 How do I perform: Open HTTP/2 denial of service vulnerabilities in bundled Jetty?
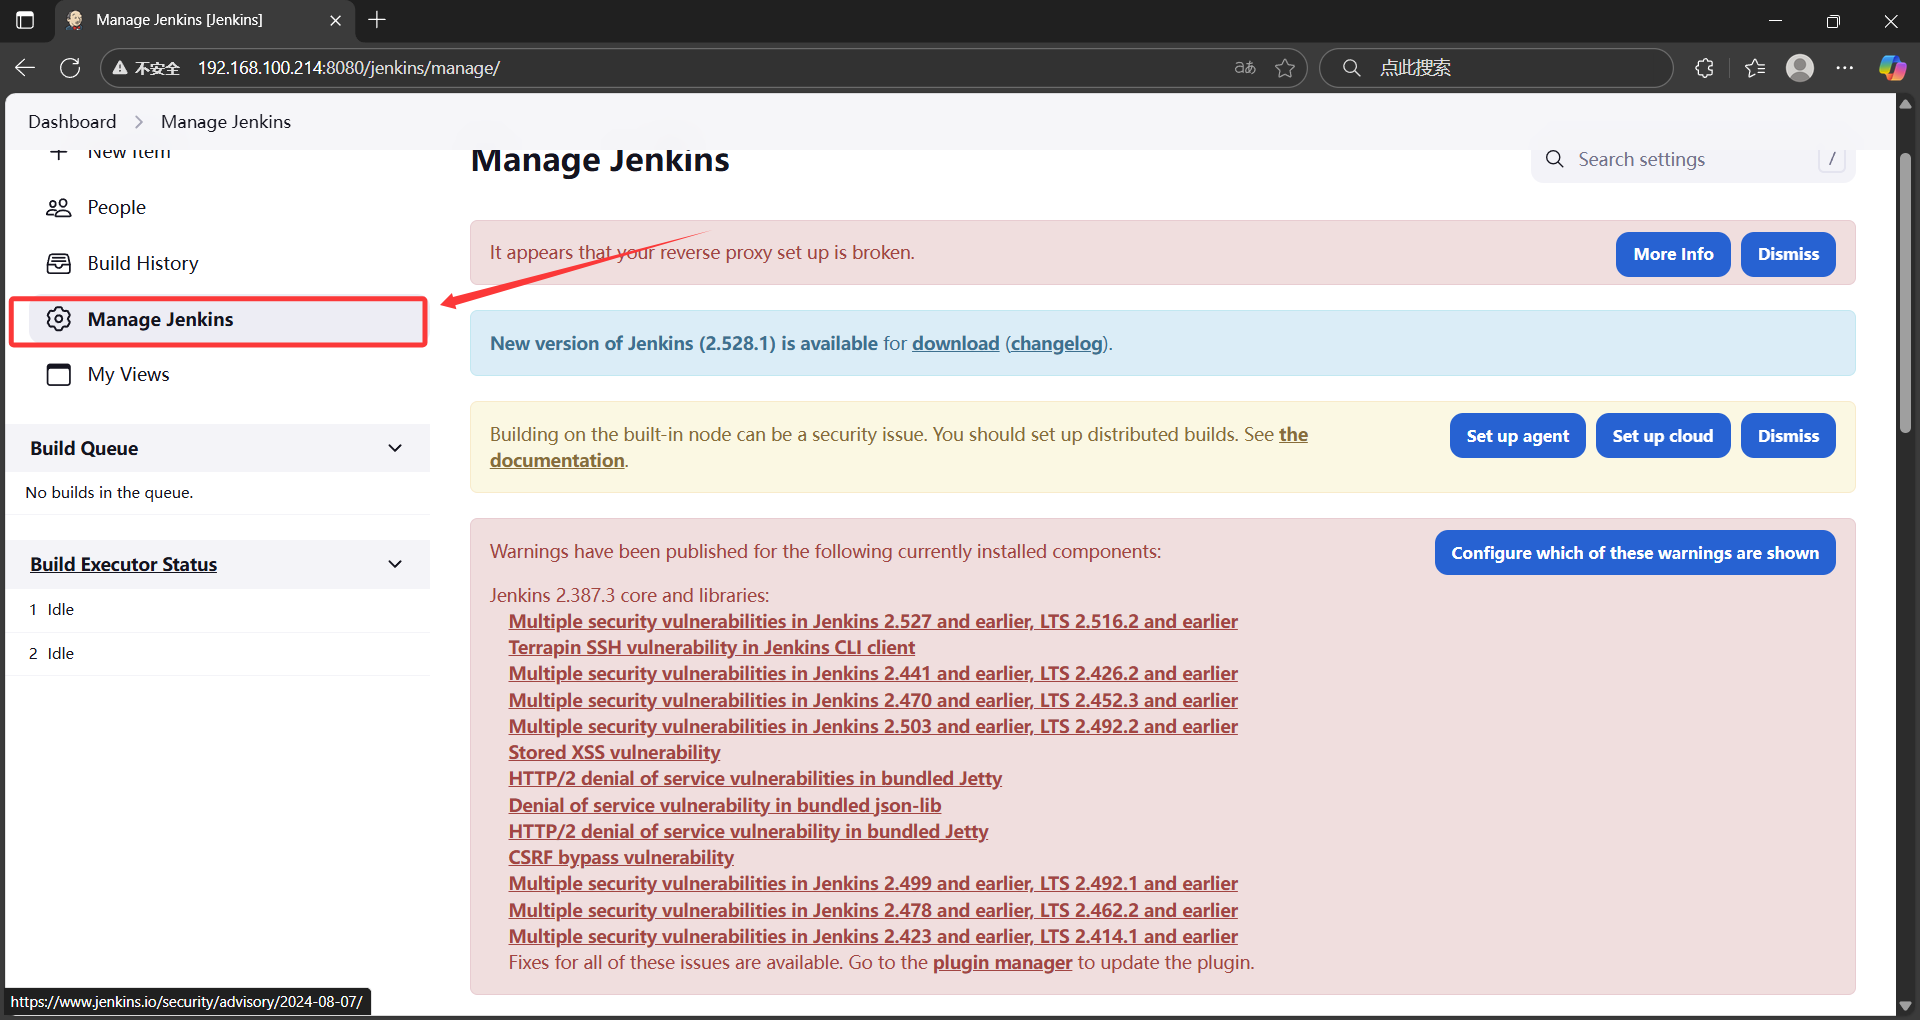[755, 778]
